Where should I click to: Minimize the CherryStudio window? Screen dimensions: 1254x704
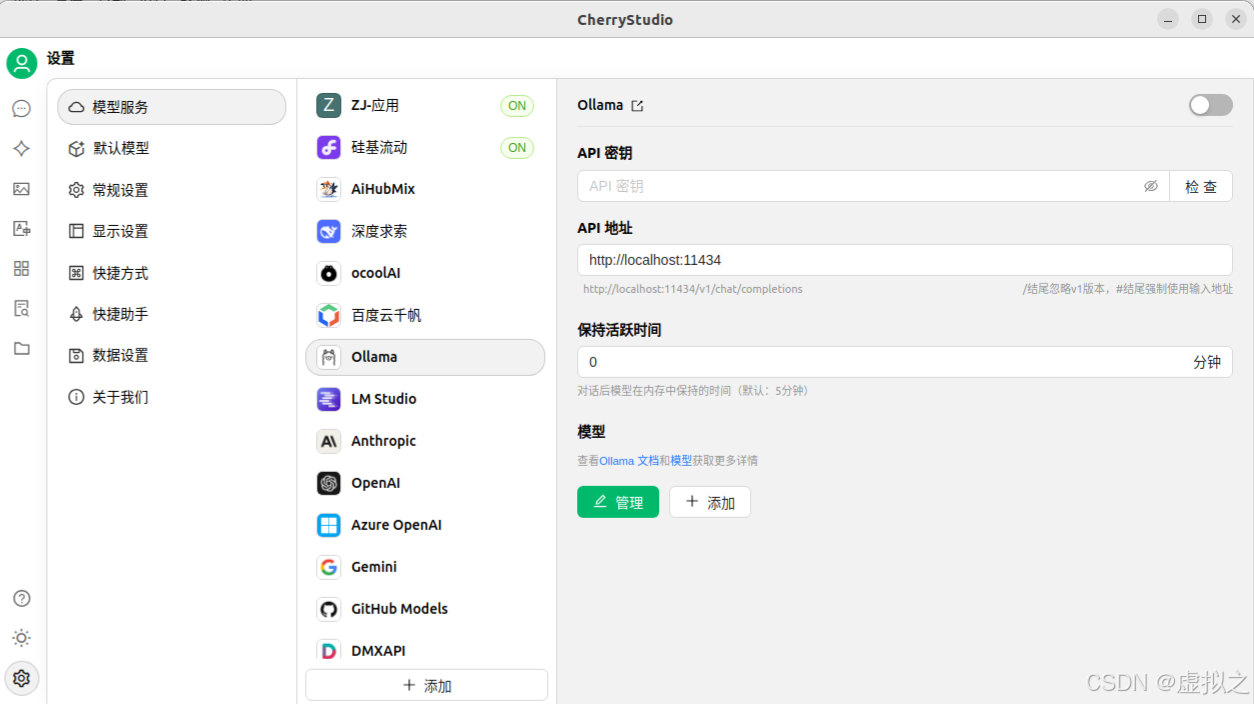[1168, 19]
